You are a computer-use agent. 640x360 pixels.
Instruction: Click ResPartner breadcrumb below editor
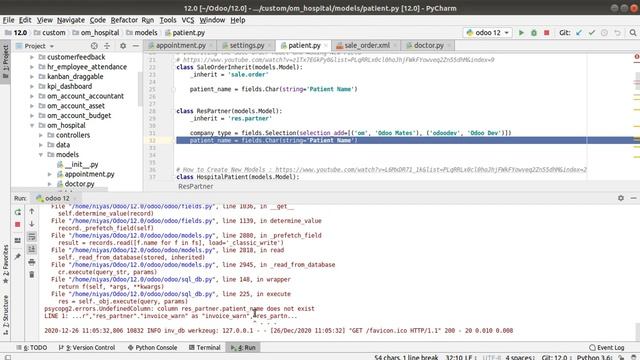tap(196, 187)
